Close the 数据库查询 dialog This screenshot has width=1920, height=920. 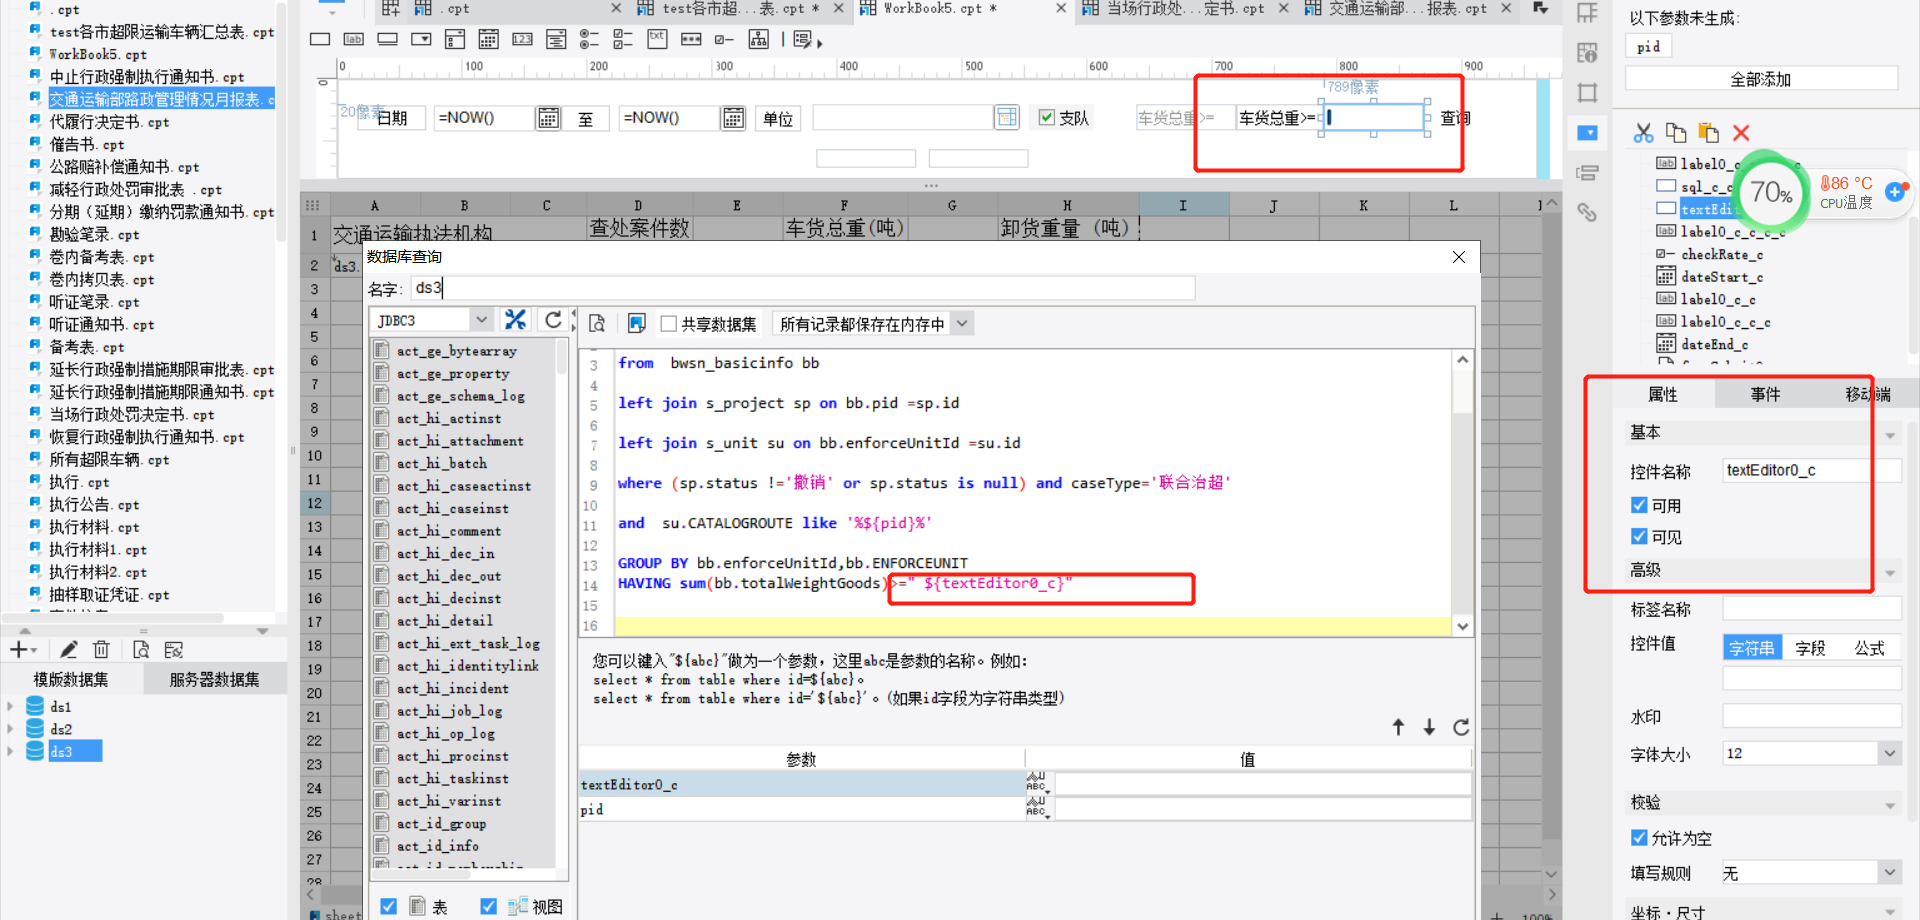[1459, 257]
